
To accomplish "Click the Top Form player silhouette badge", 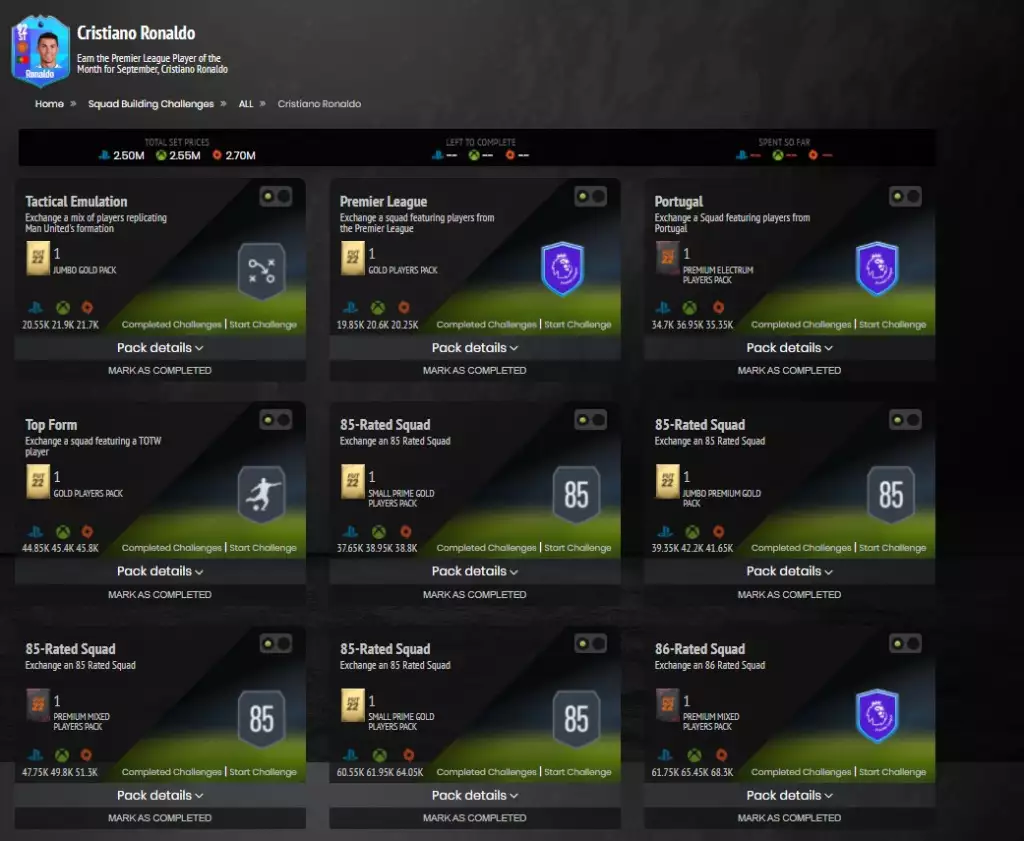I will coord(261,493).
